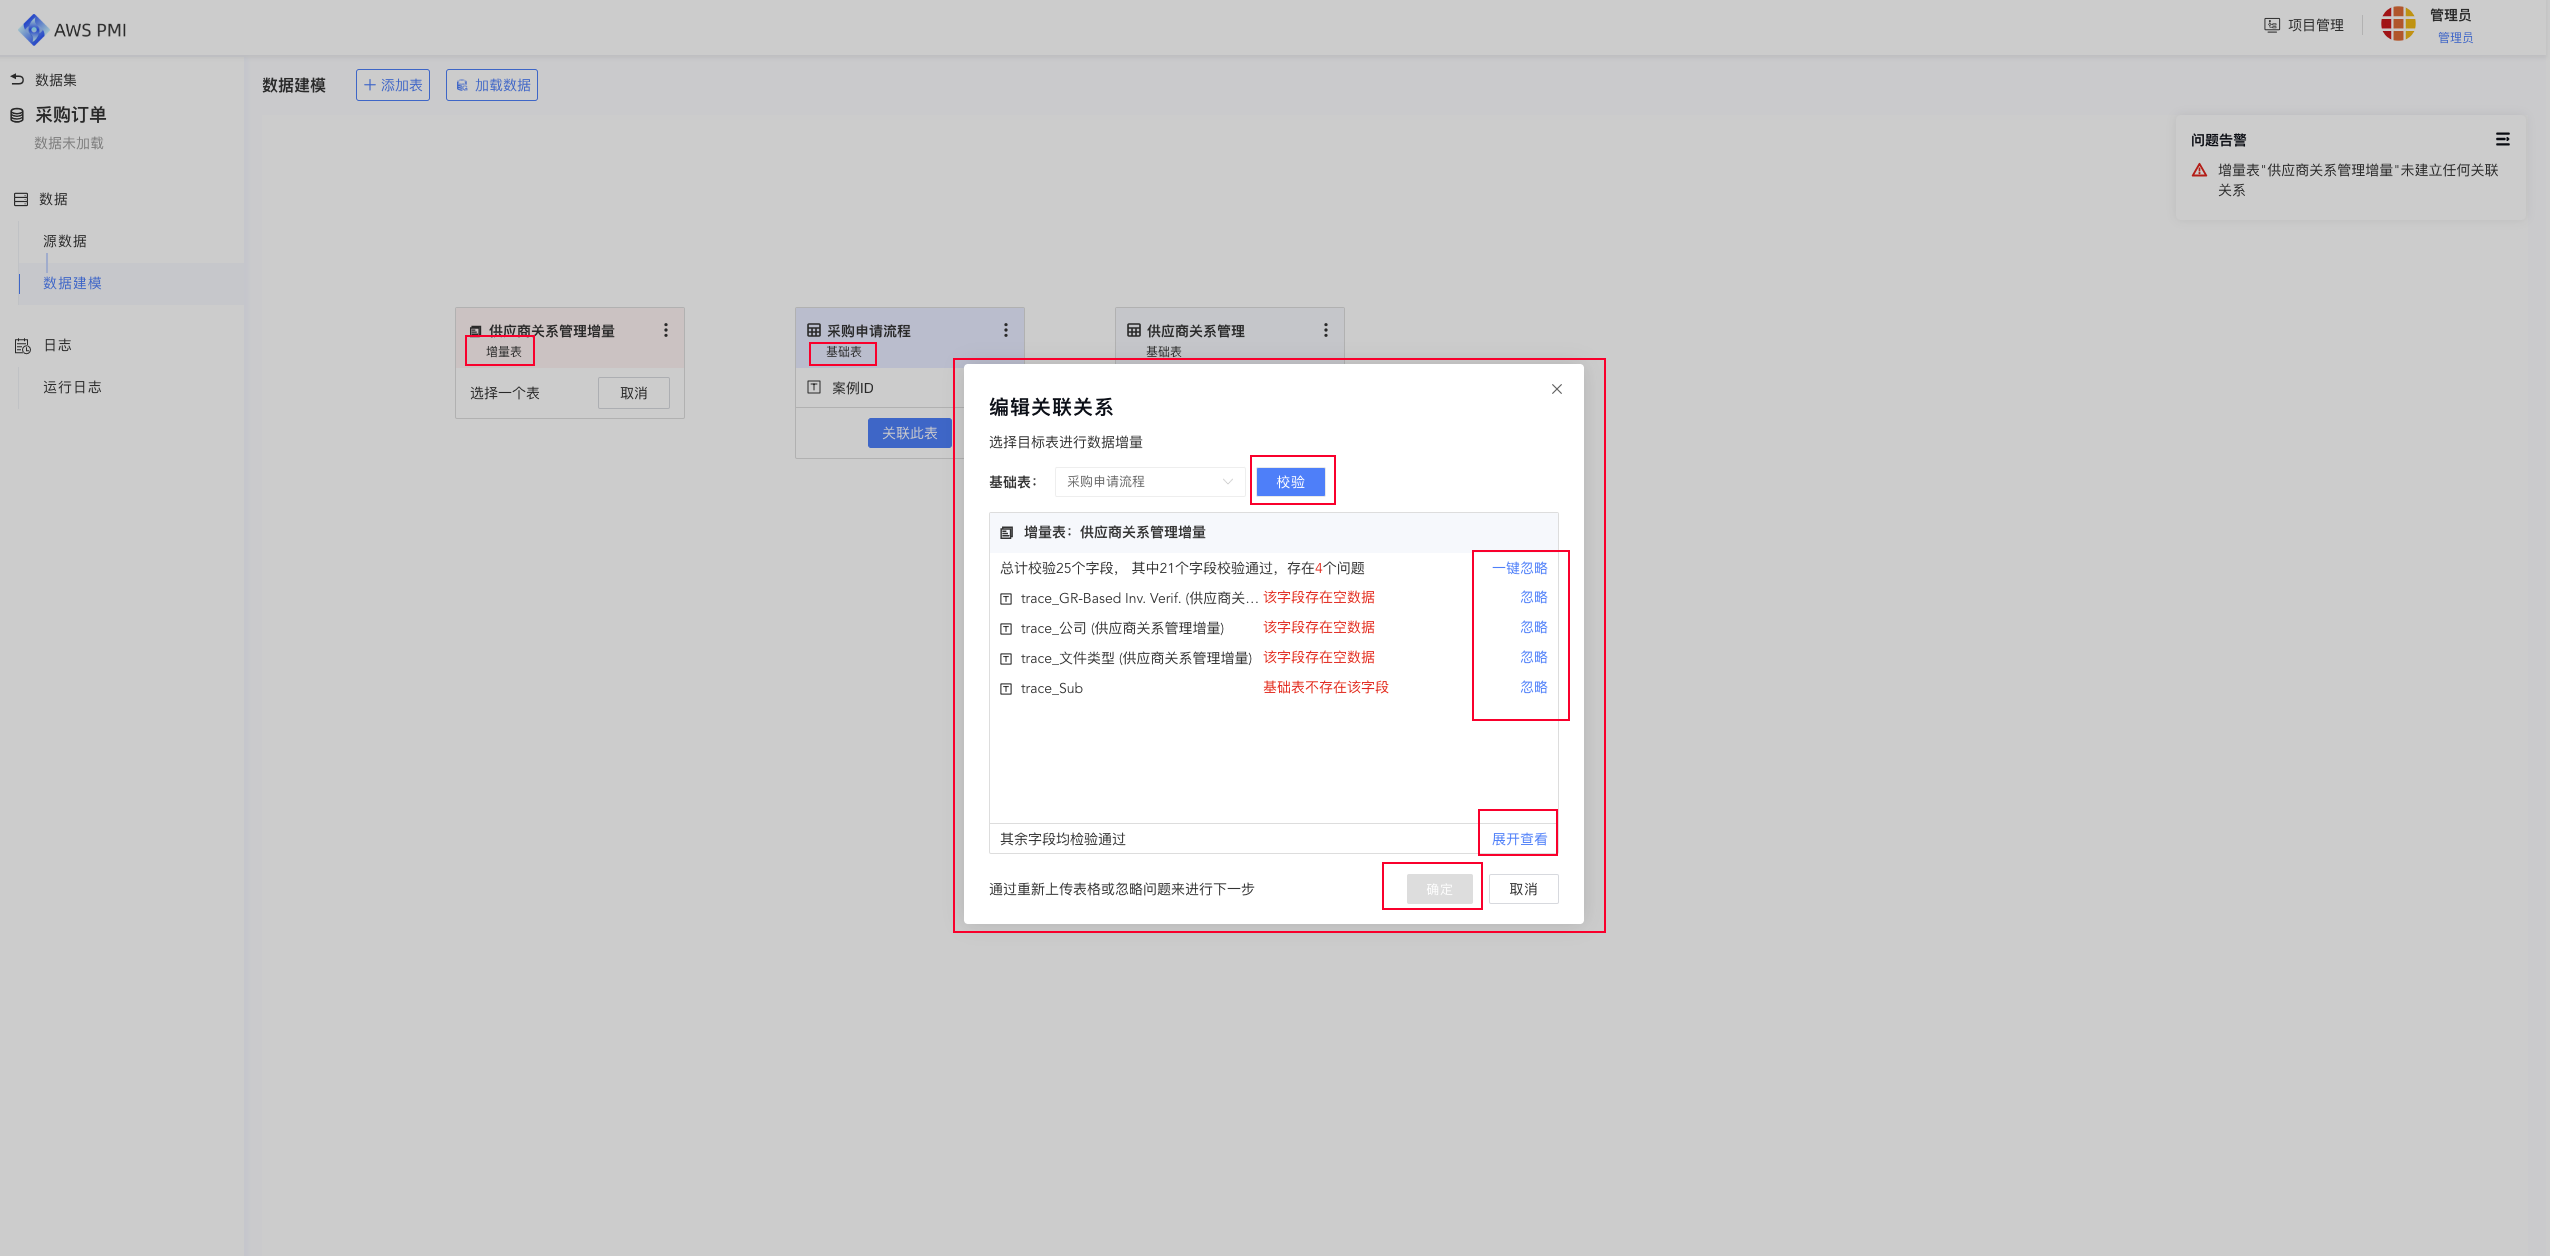Click 取消 in the 编辑关联关系 dialog

[x=1524, y=889]
